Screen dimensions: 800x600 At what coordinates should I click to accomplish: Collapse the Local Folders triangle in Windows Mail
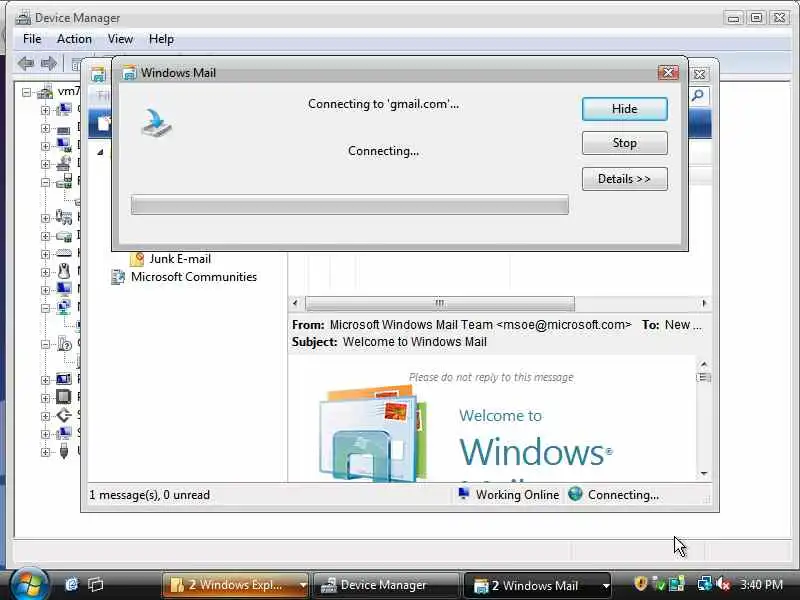coord(101,152)
